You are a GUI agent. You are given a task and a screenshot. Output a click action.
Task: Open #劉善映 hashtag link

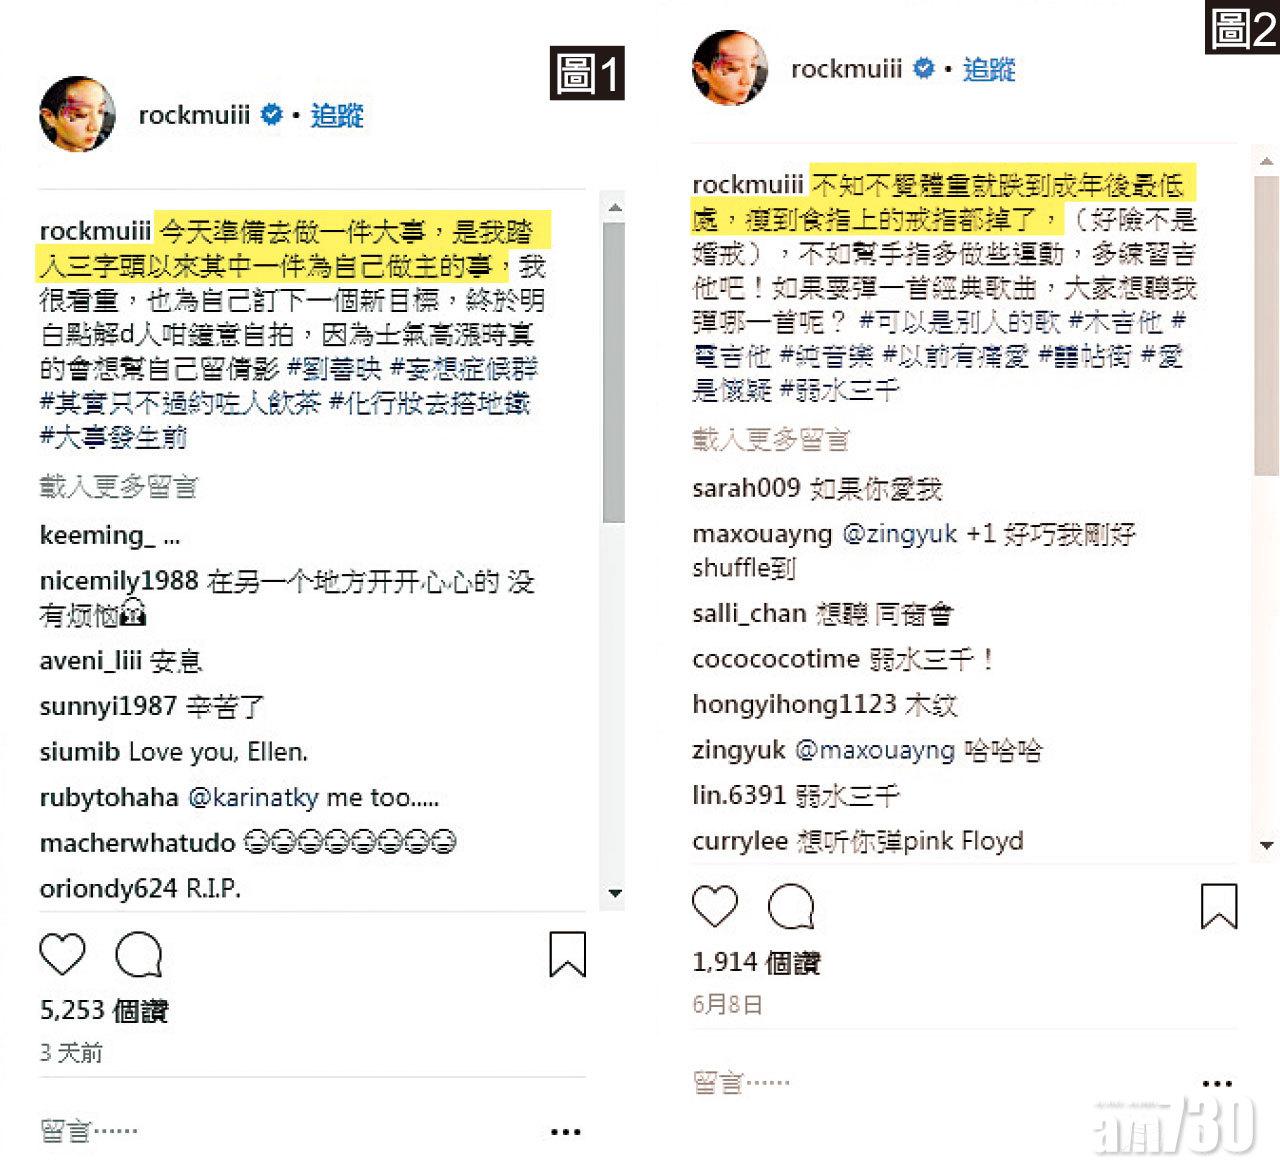pyautogui.click(x=334, y=369)
